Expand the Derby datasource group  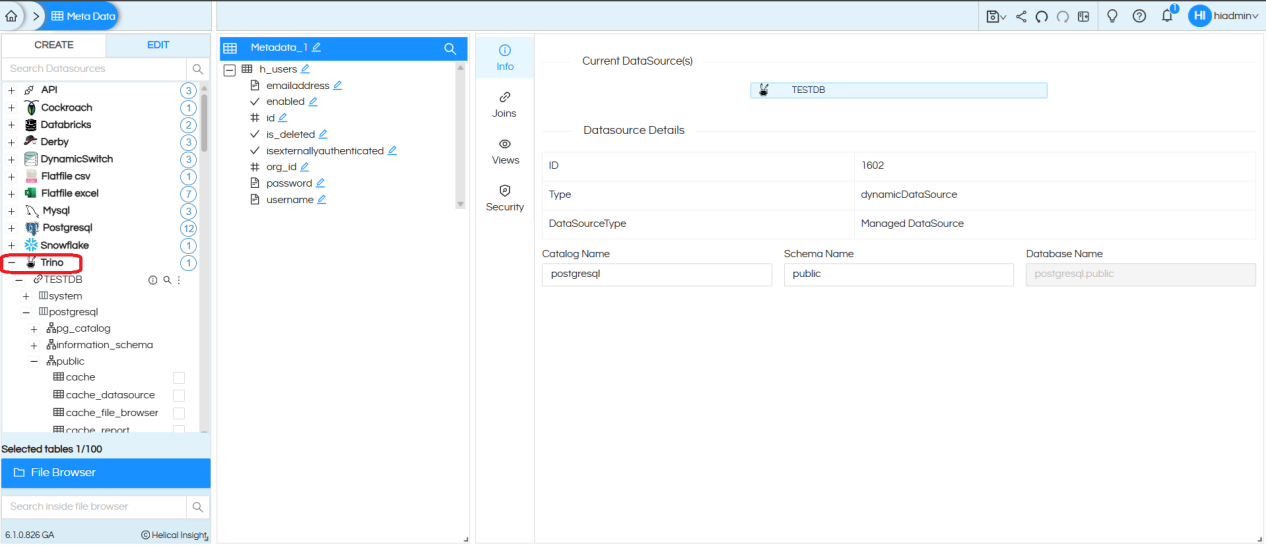tap(12, 142)
